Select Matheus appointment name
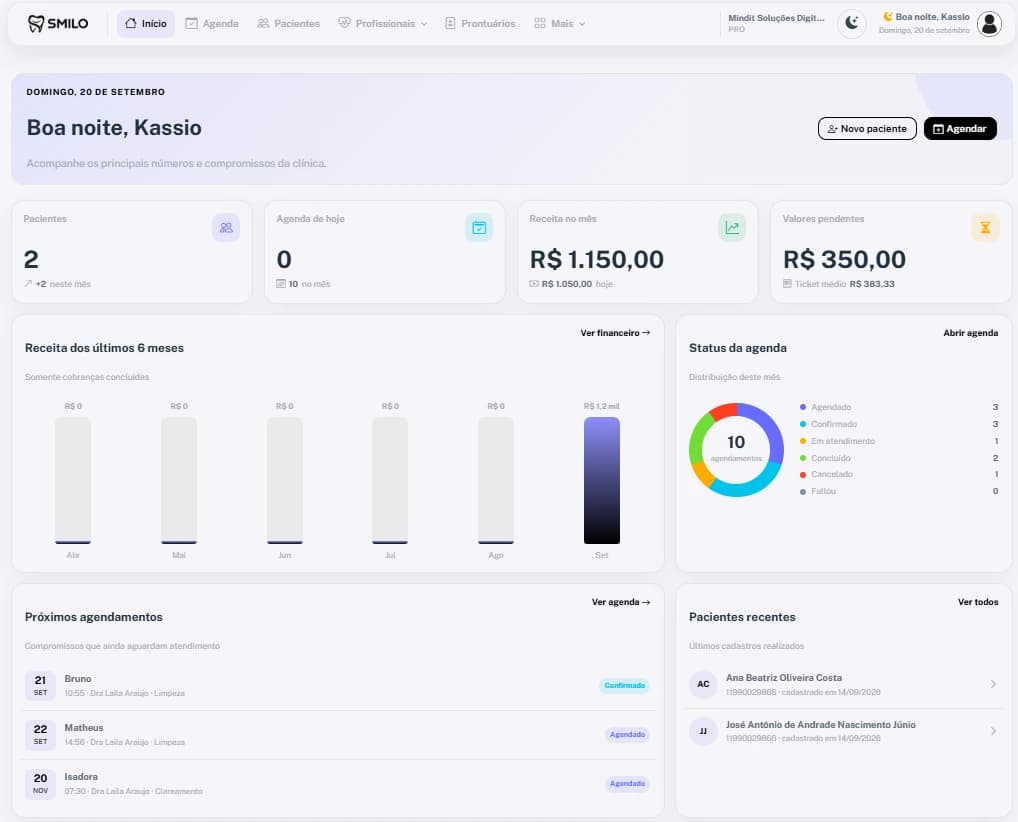Image resolution: width=1018 pixels, height=822 pixels. pos(84,728)
